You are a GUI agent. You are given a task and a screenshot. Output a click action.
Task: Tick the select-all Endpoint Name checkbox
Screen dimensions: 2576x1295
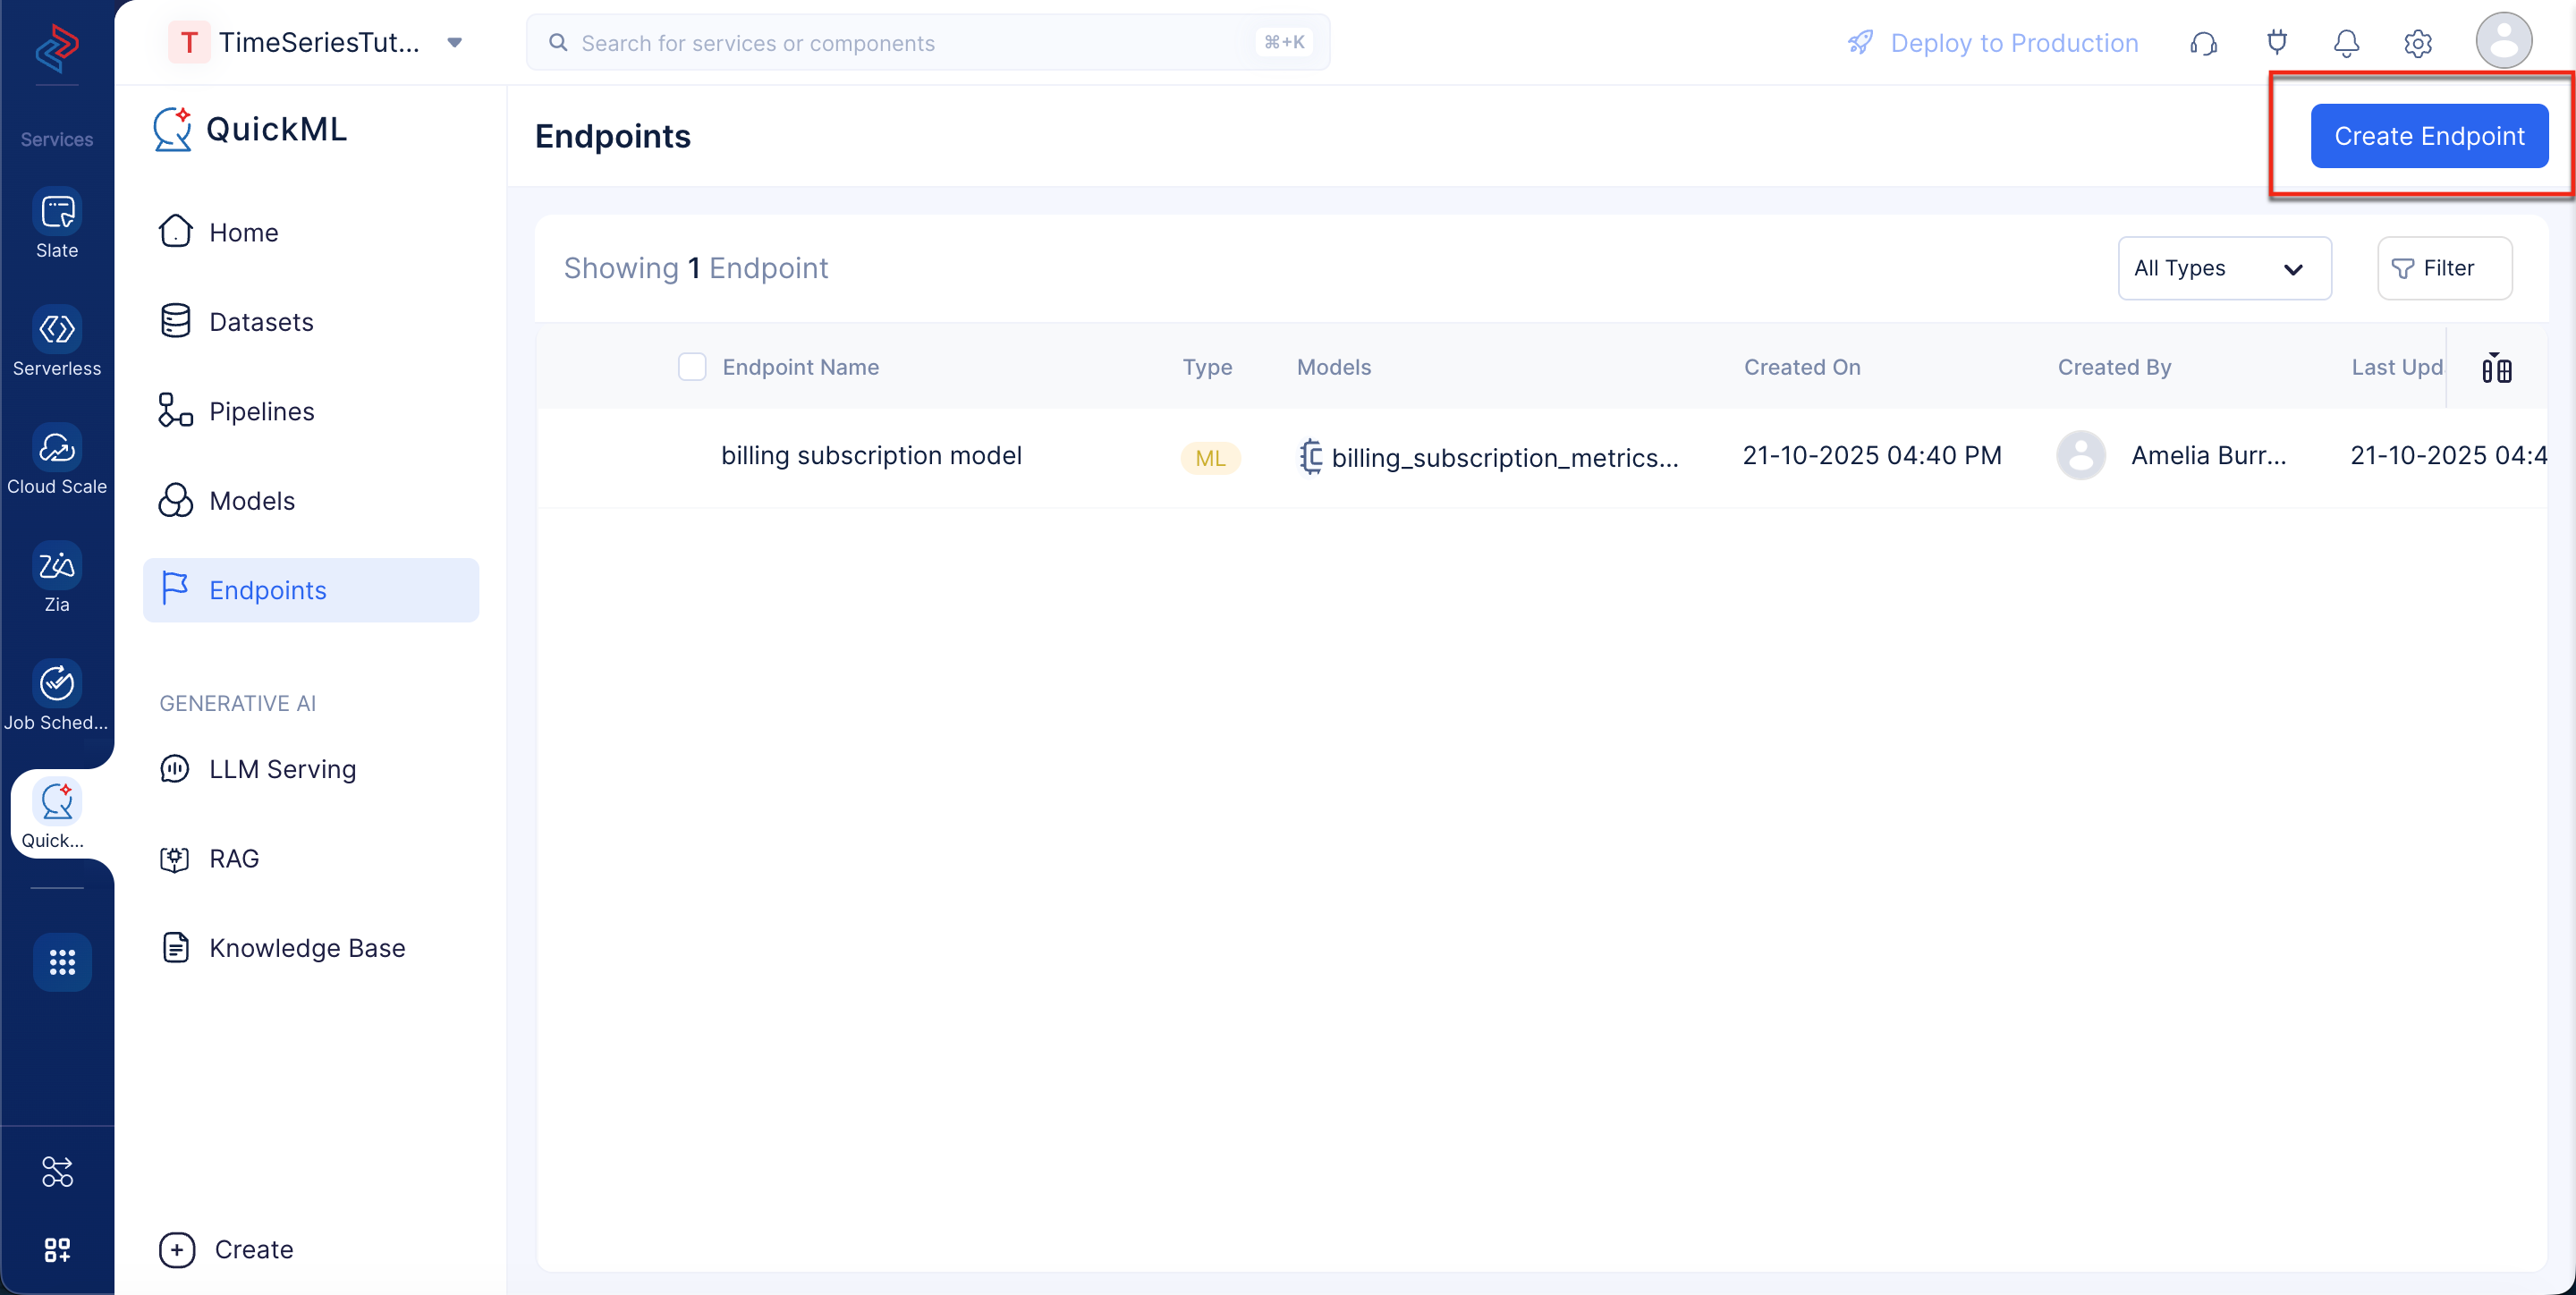click(692, 367)
